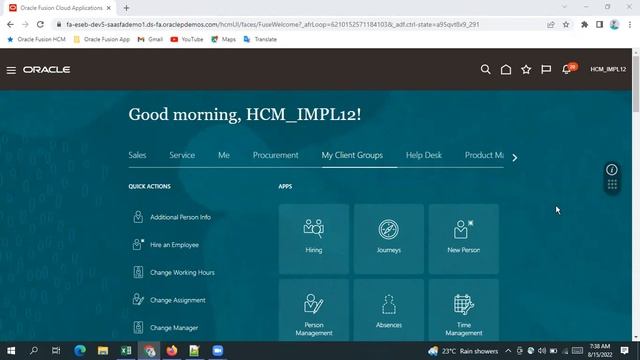Viewport: 640px width, 360px height.
Task: Open the YouTube bookmark
Action: click(x=187, y=39)
